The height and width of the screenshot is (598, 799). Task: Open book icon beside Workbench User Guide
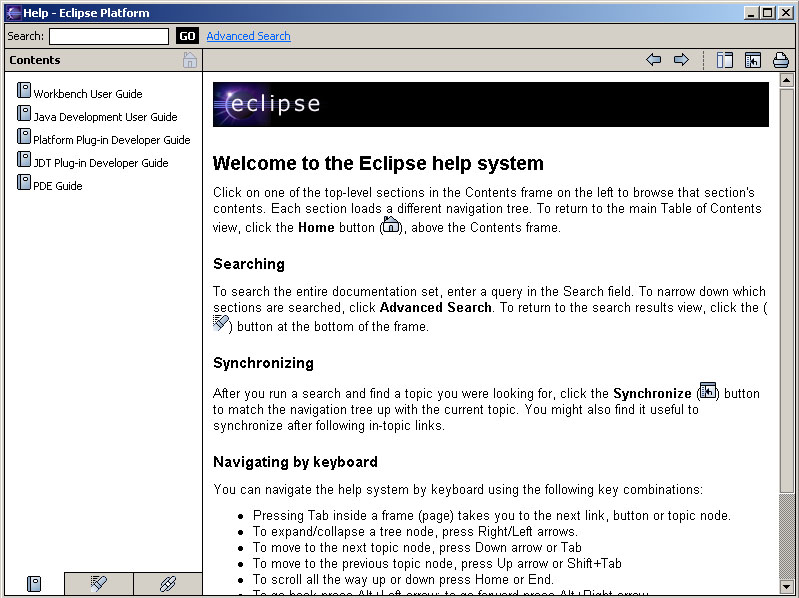tap(24, 90)
